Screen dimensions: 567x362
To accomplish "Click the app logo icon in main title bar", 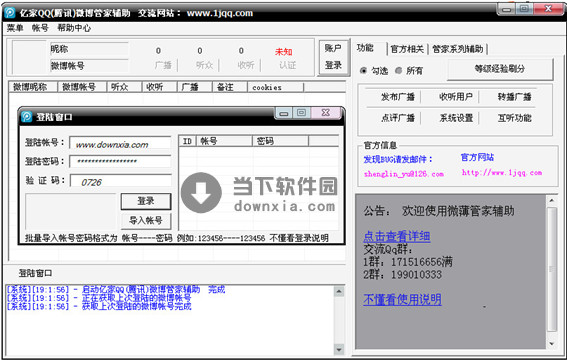I will [x=10, y=13].
